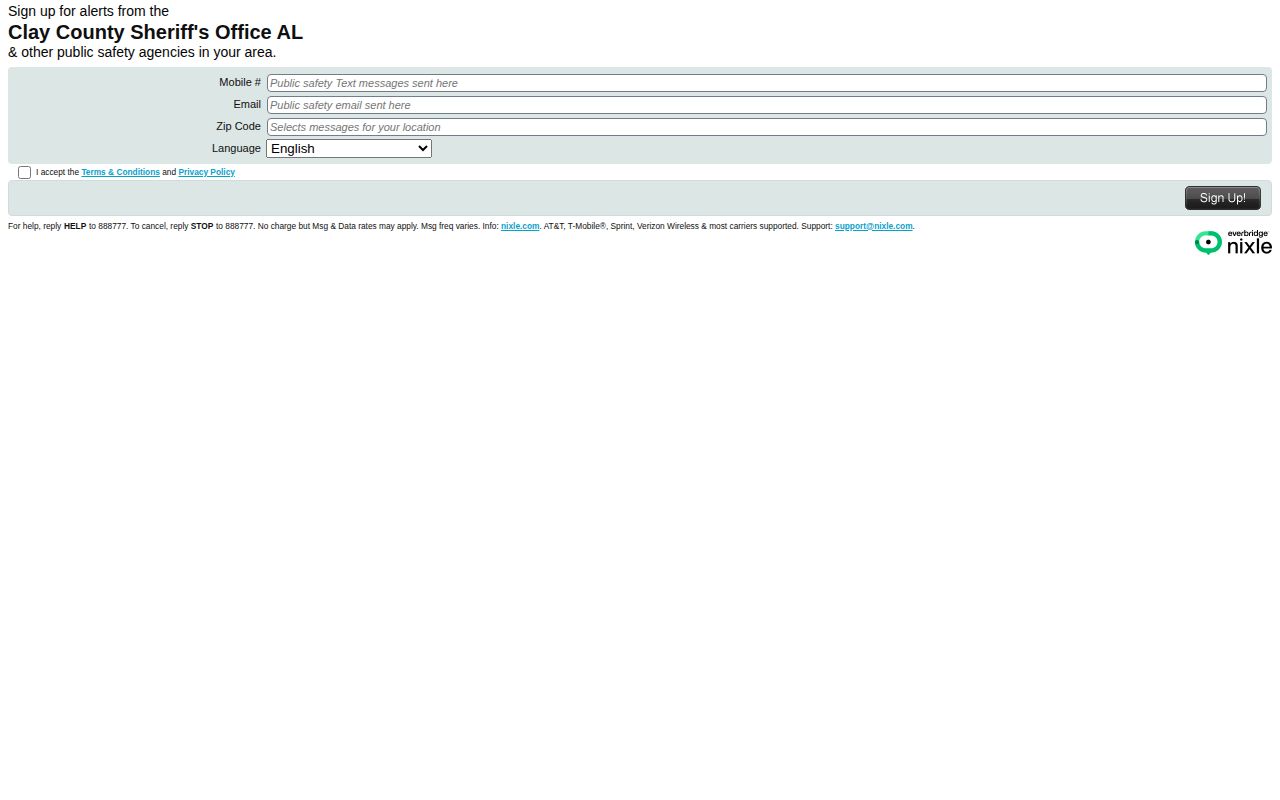The height and width of the screenshot is (800, 1280).
Task: Click the Mobile # input field
Action: (766, 83)
